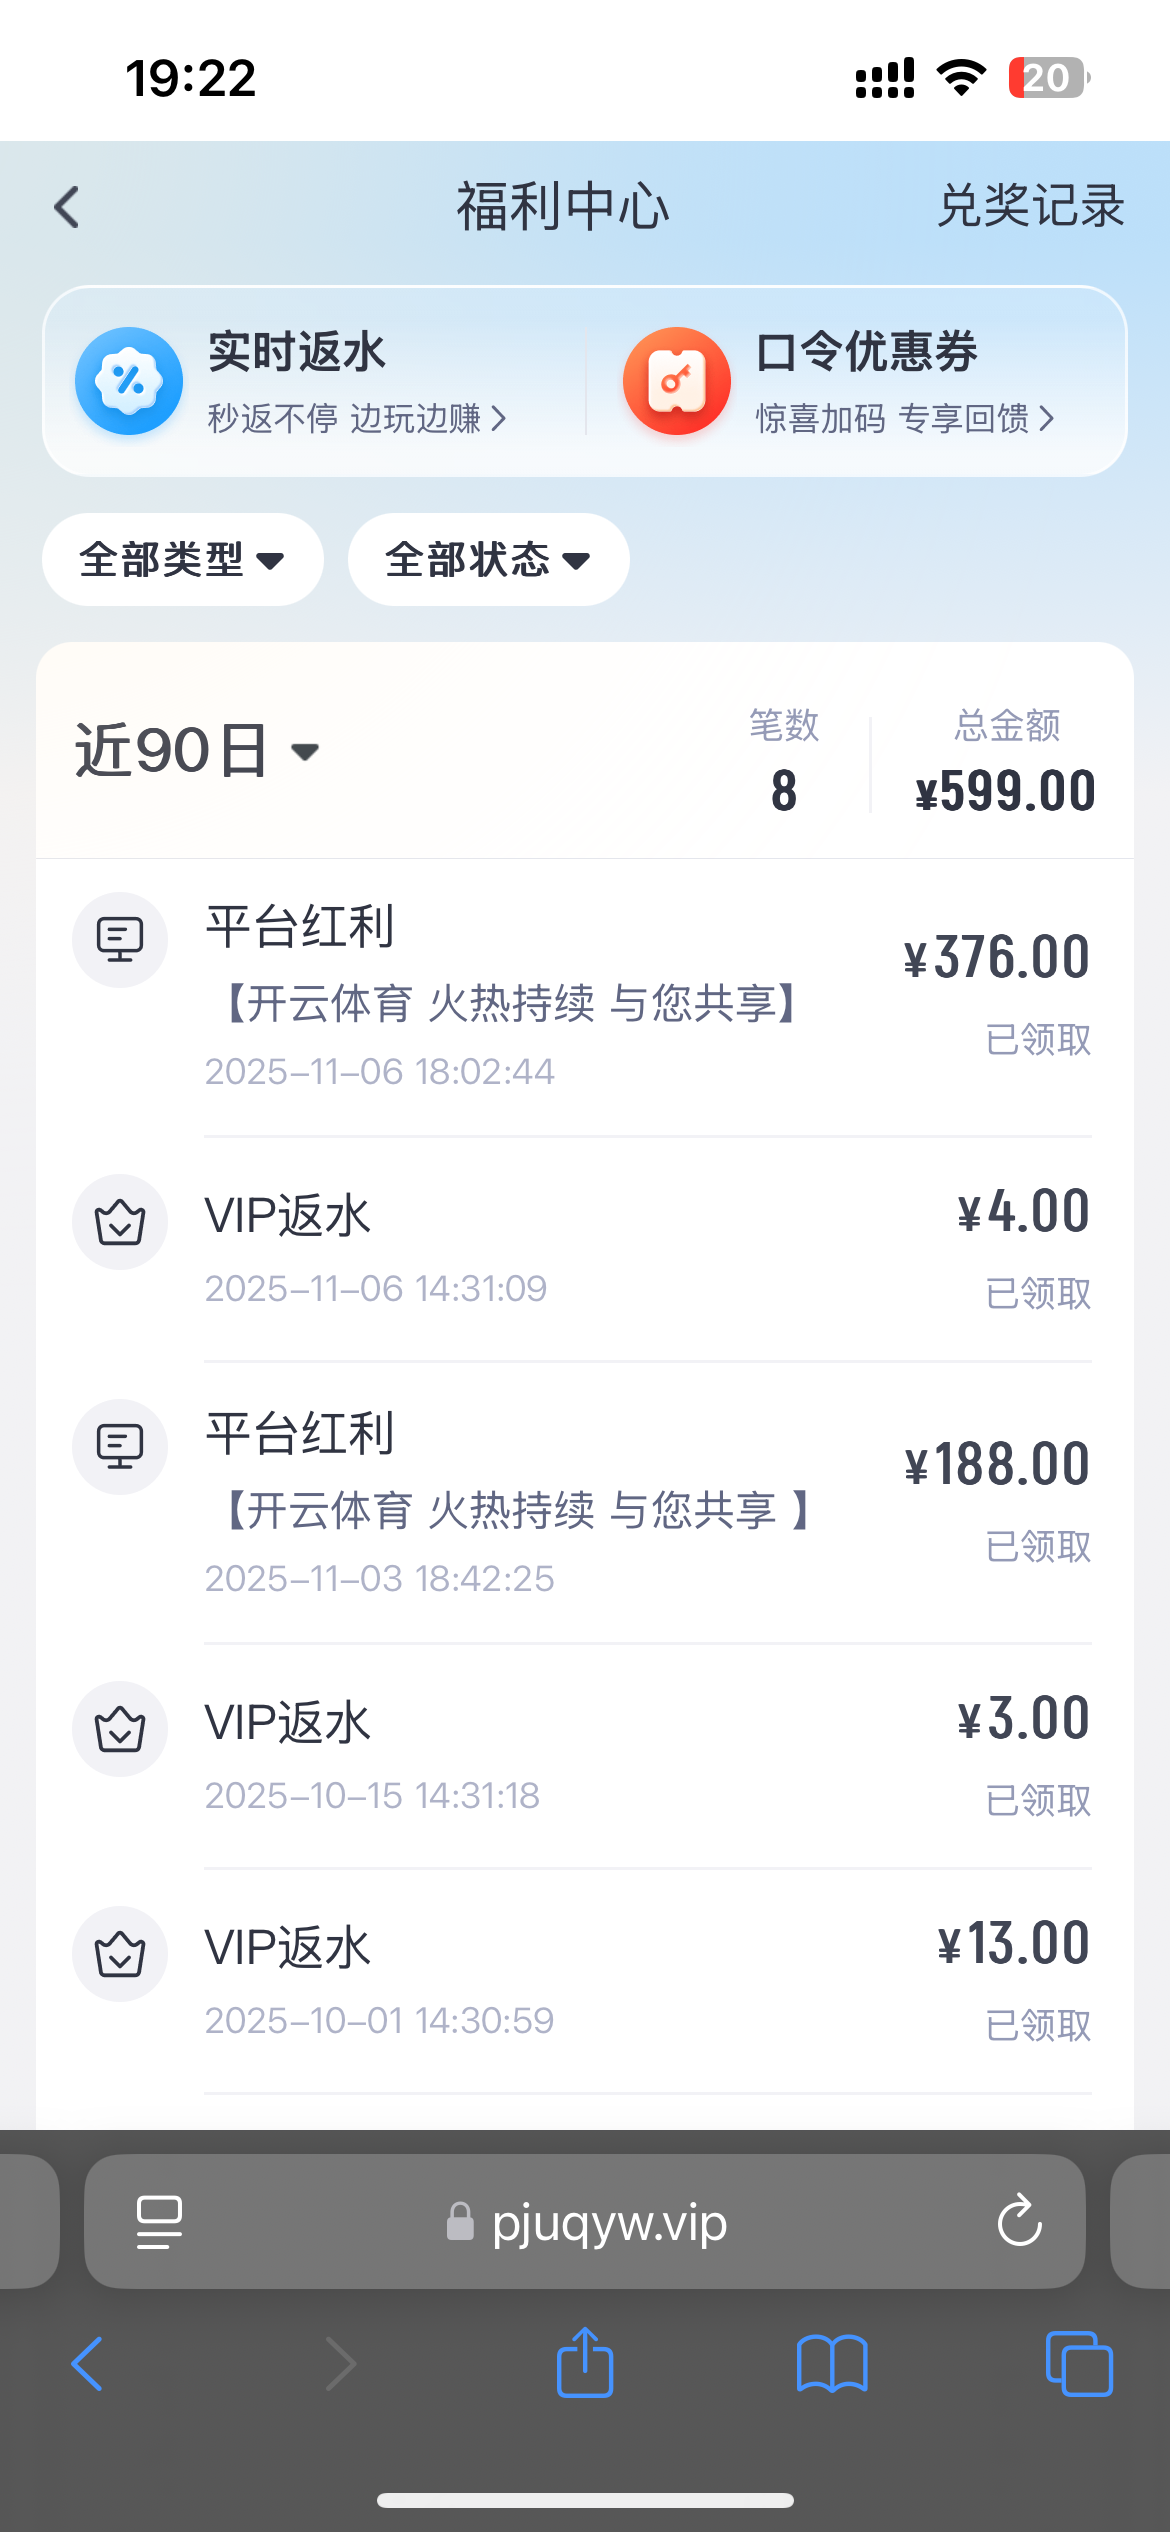Open the red 口令优惠券 coupon icon
Image resolution: width=1170 pixels, height=2532 pixels.
pyautogui.click(x=677, y=381)
